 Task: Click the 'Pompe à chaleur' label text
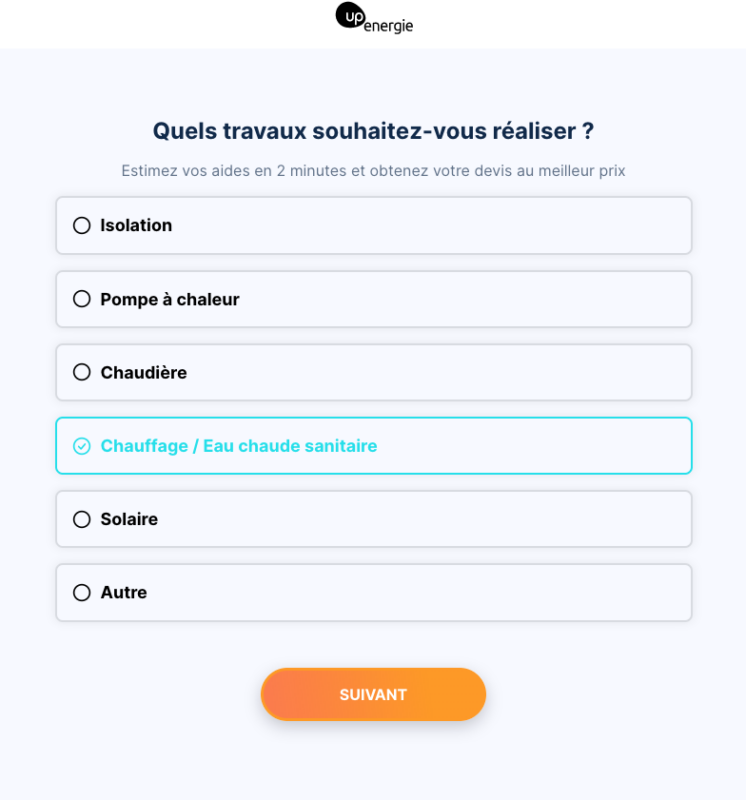tap(170, 299)
